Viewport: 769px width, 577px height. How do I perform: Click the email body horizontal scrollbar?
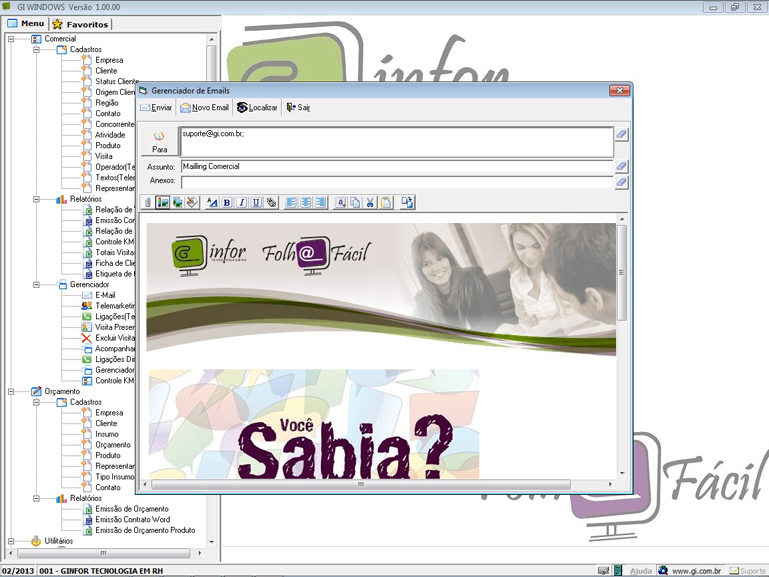361,484
